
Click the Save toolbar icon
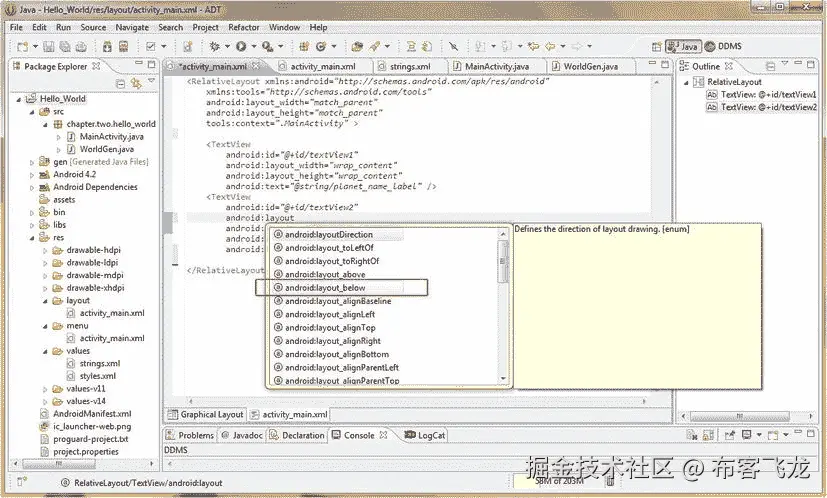[x=49, y=46]
